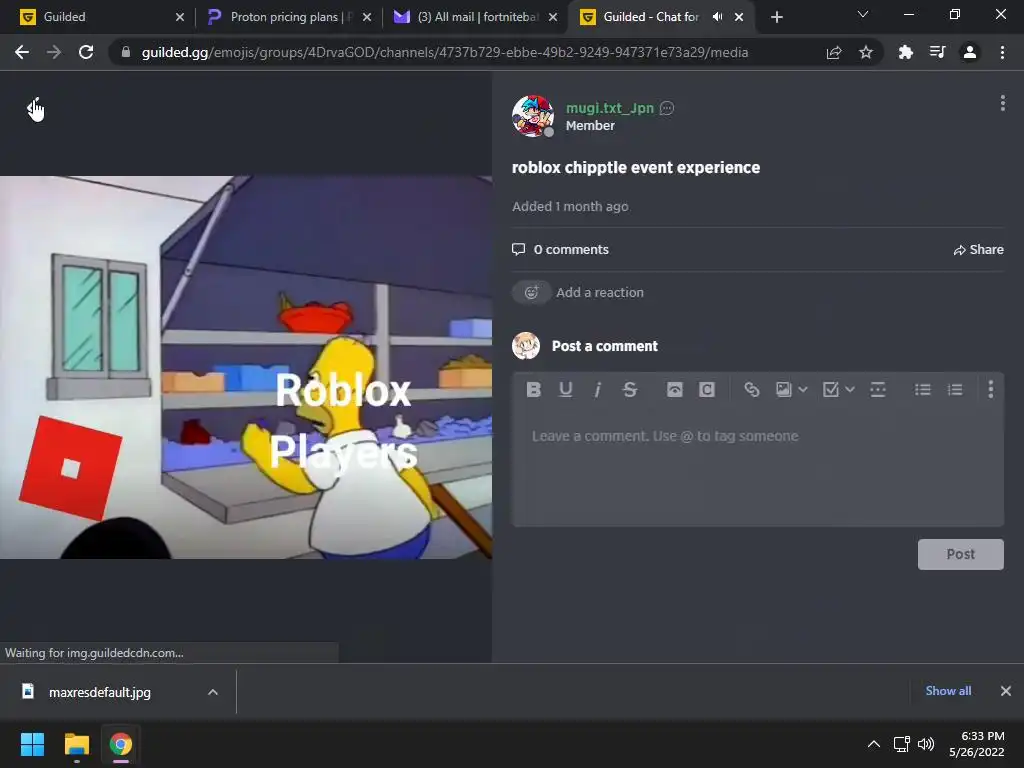Open Chrome three-dot main menu
The height and width of the screenshot is (768, 1024).
(1002, 52)
